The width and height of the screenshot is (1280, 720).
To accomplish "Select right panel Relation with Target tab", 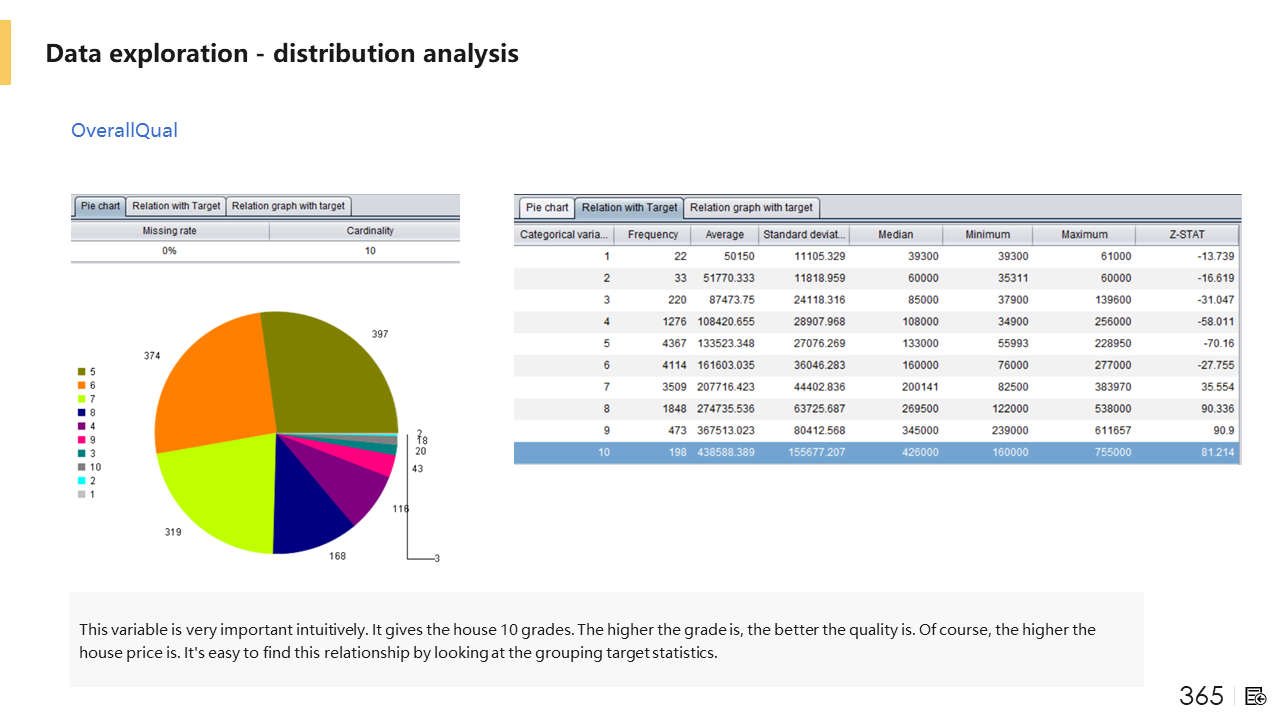I will click(x=629, y=208).
